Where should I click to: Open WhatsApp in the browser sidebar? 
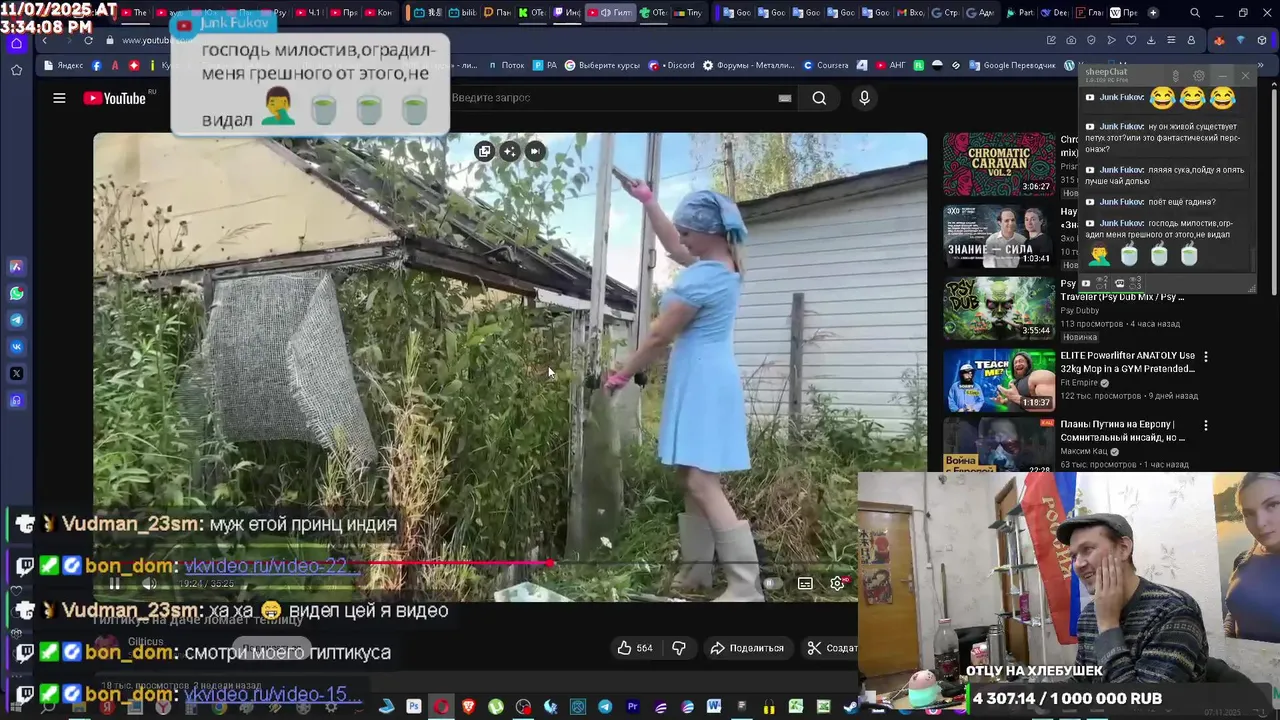point(16,294)
